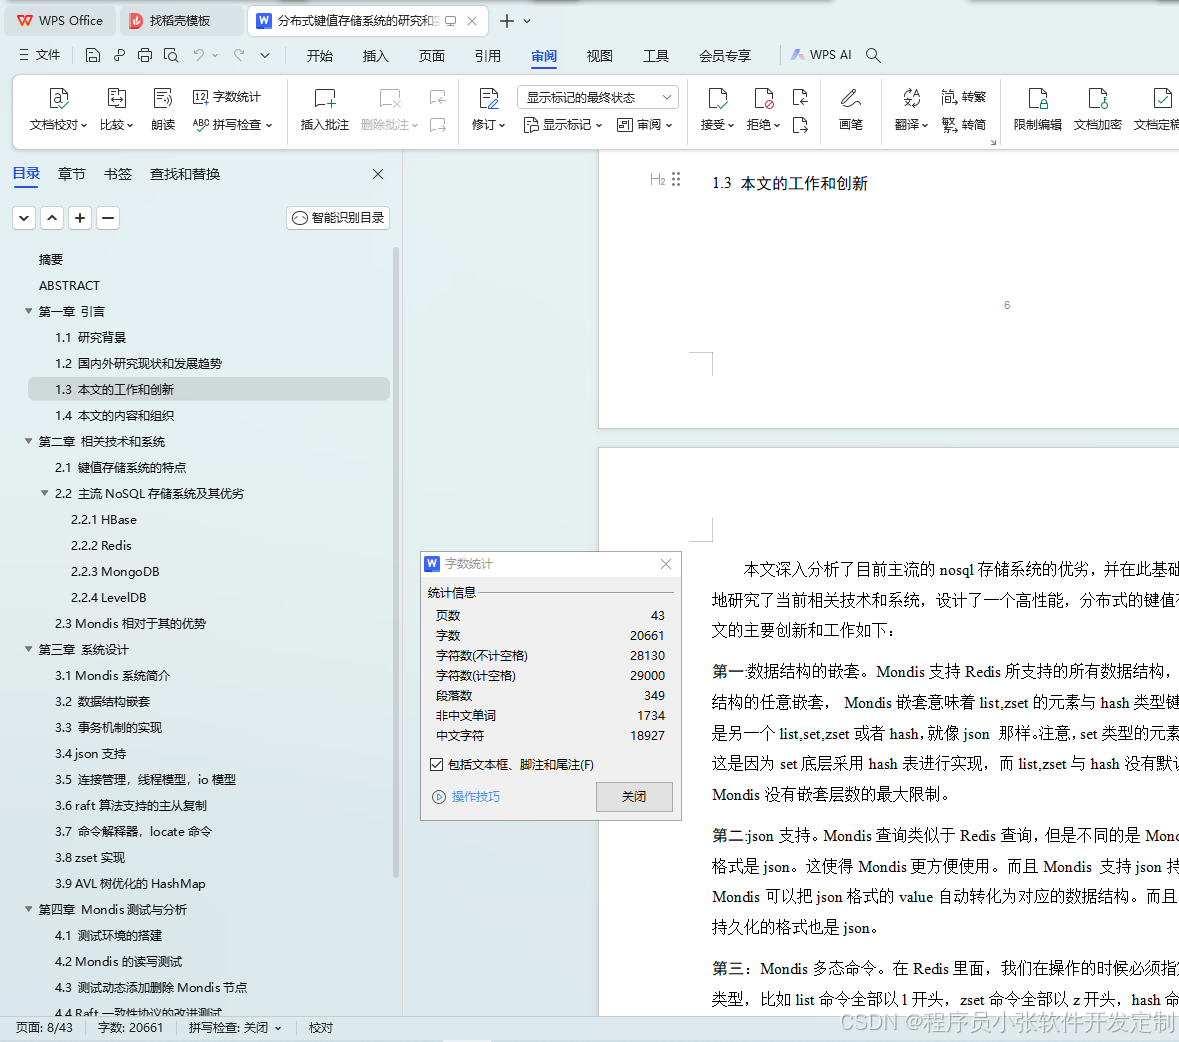Open the 查找和替换 navigation tab
Image resolution: width=1179 pixels, height=1042 pixels.
point(185,174)
